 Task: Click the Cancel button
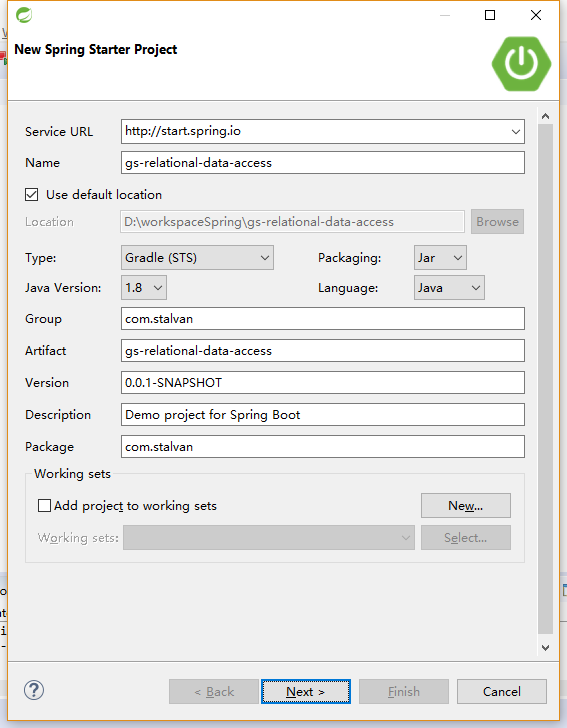tap(502, 692)
